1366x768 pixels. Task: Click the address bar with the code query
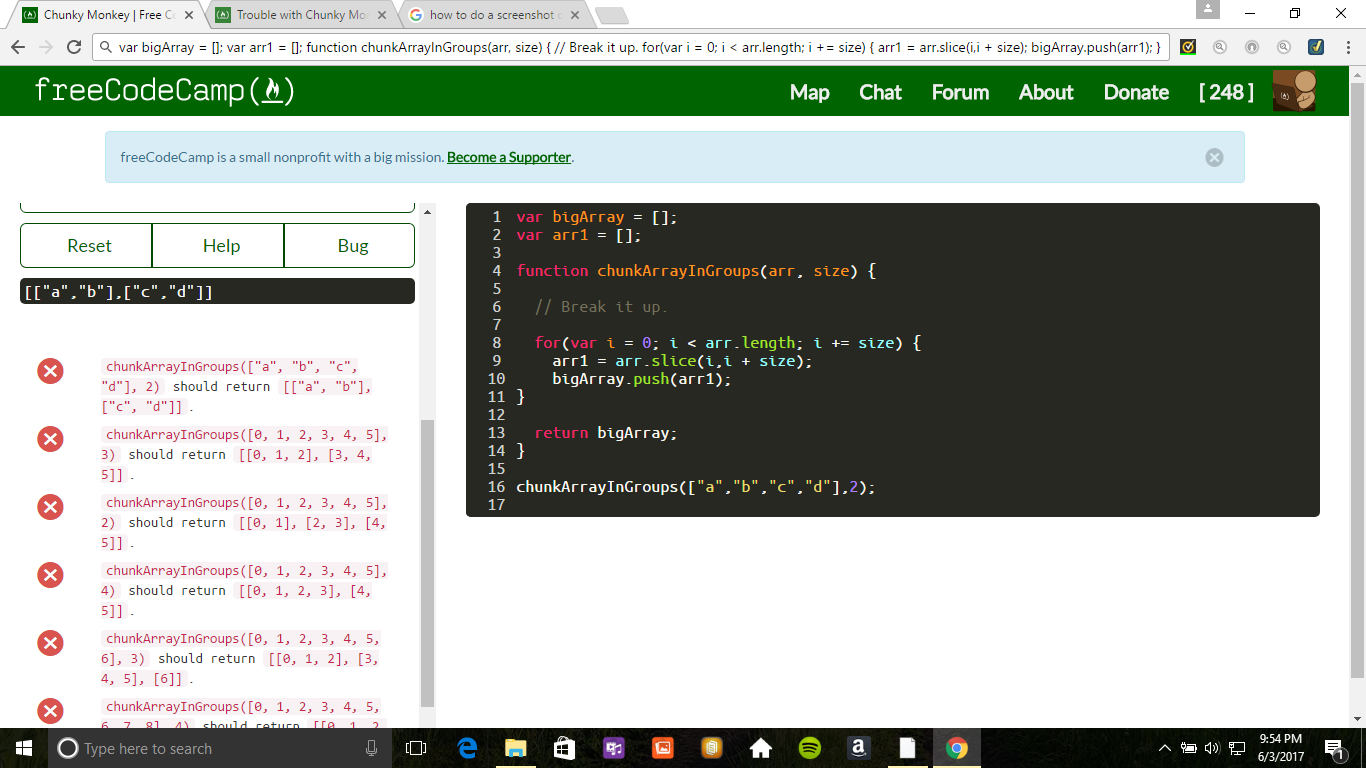630,47
